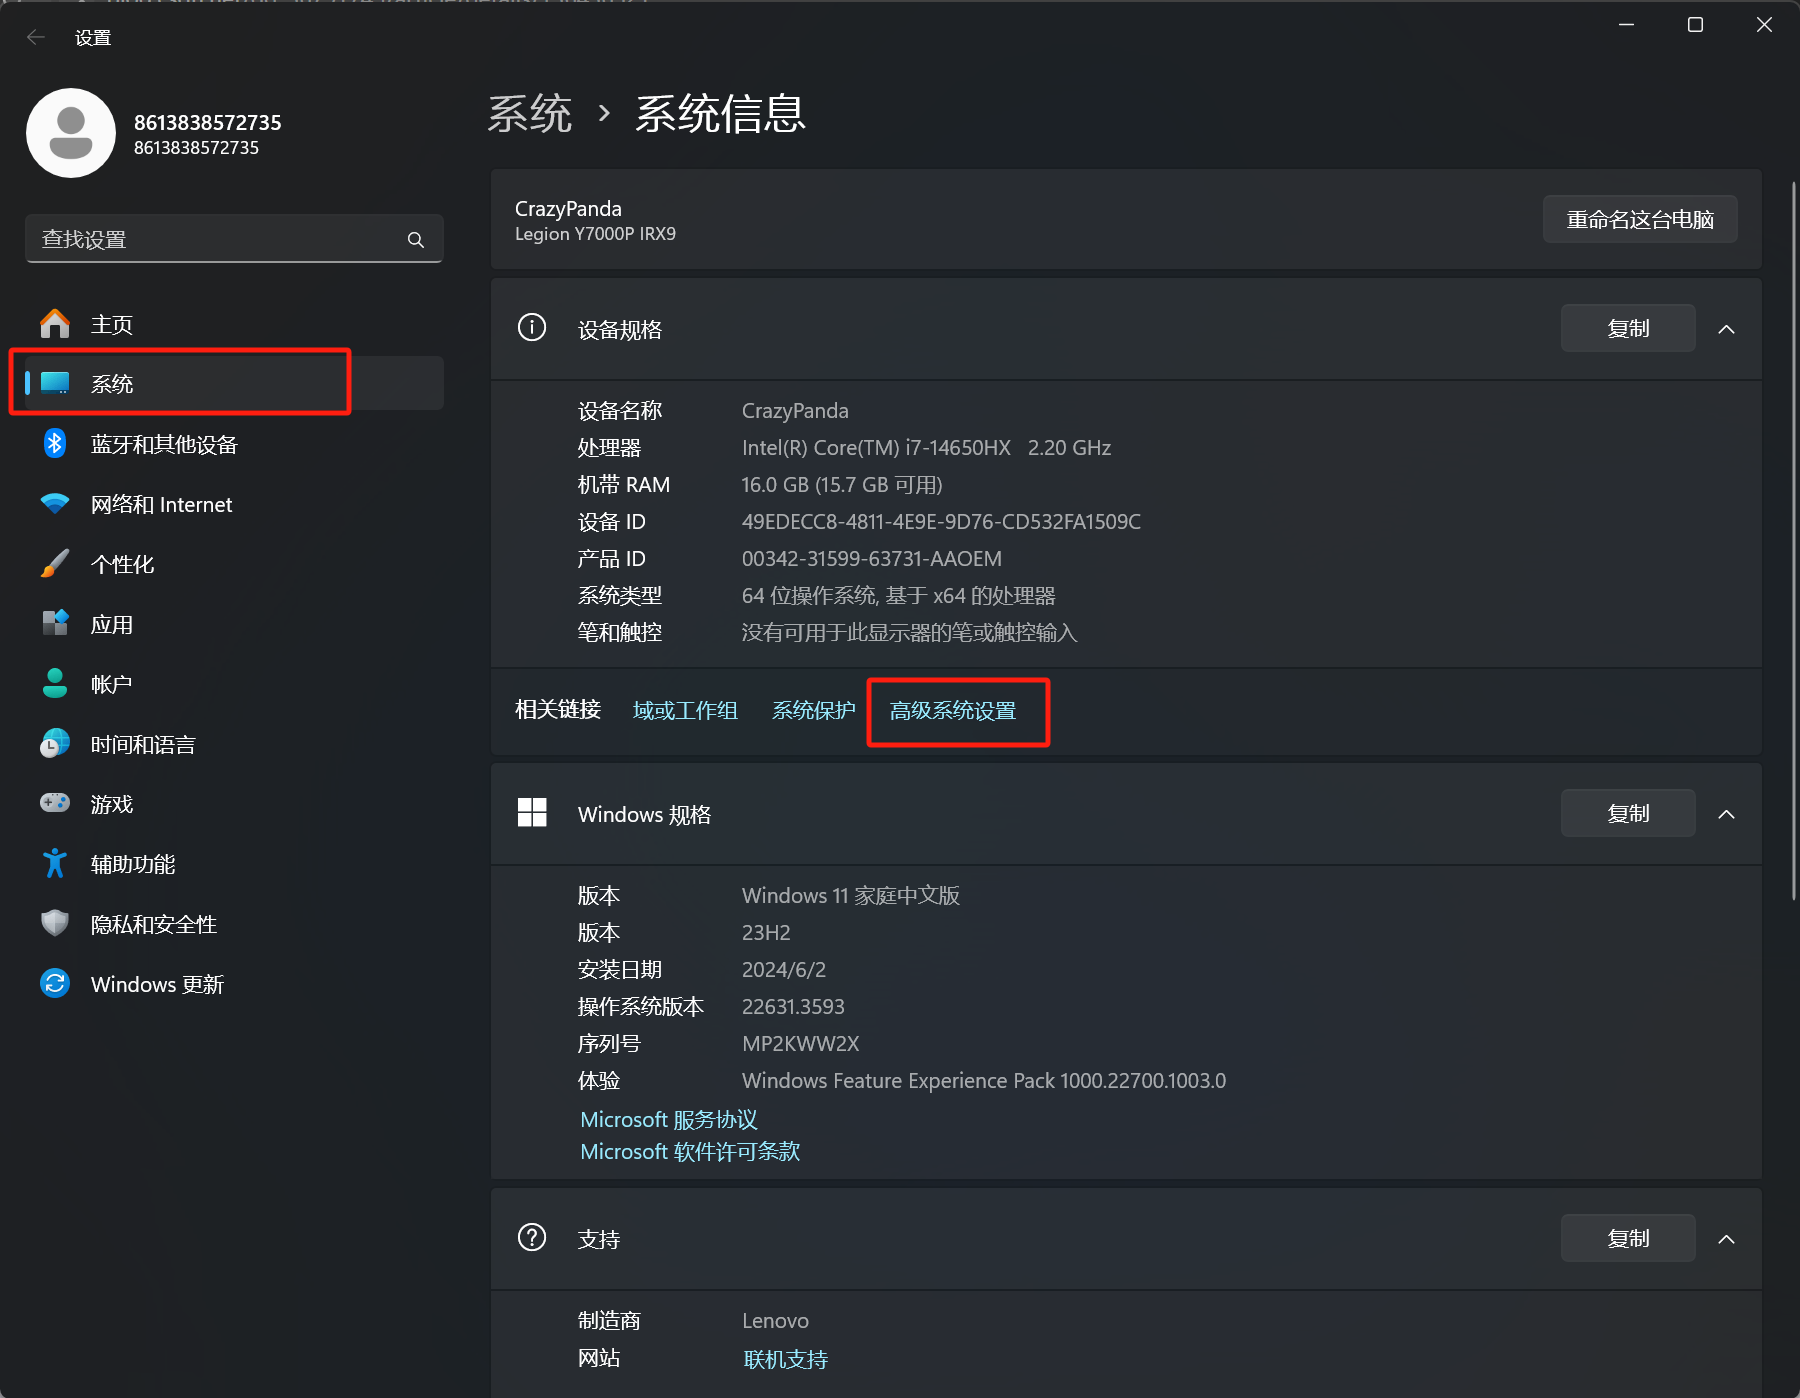
Task: Click the 重命名这台电脑 button
Action: tap(1640, 219)
